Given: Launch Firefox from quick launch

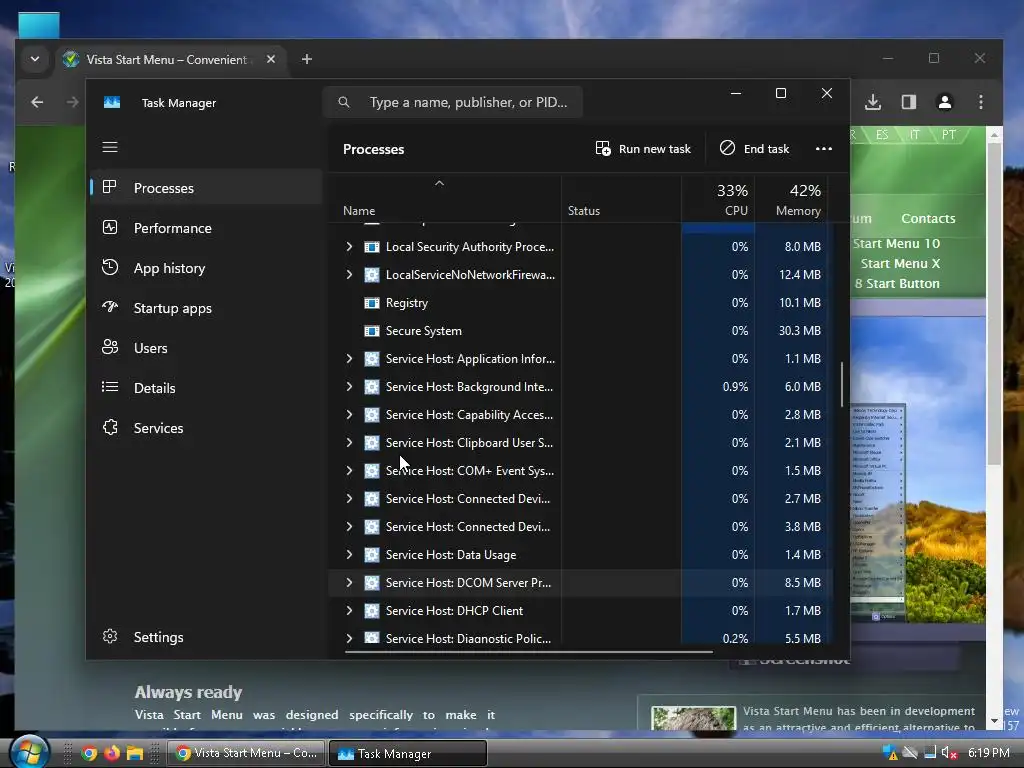Looking at the screenshot, I should [112, 753].
